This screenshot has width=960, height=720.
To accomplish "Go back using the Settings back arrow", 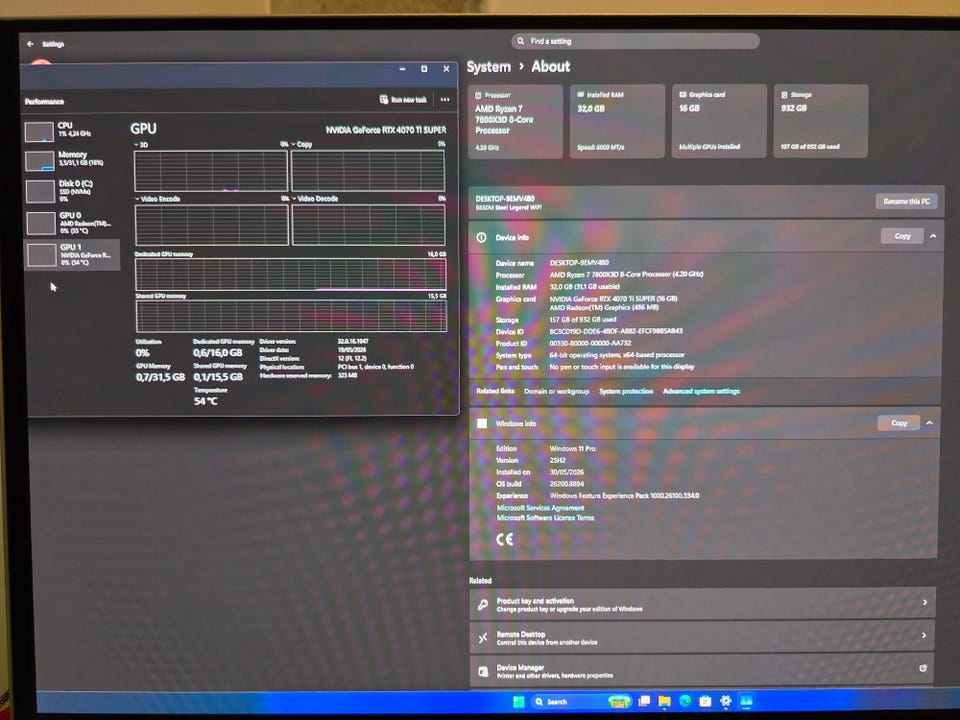I will point(30,44).
